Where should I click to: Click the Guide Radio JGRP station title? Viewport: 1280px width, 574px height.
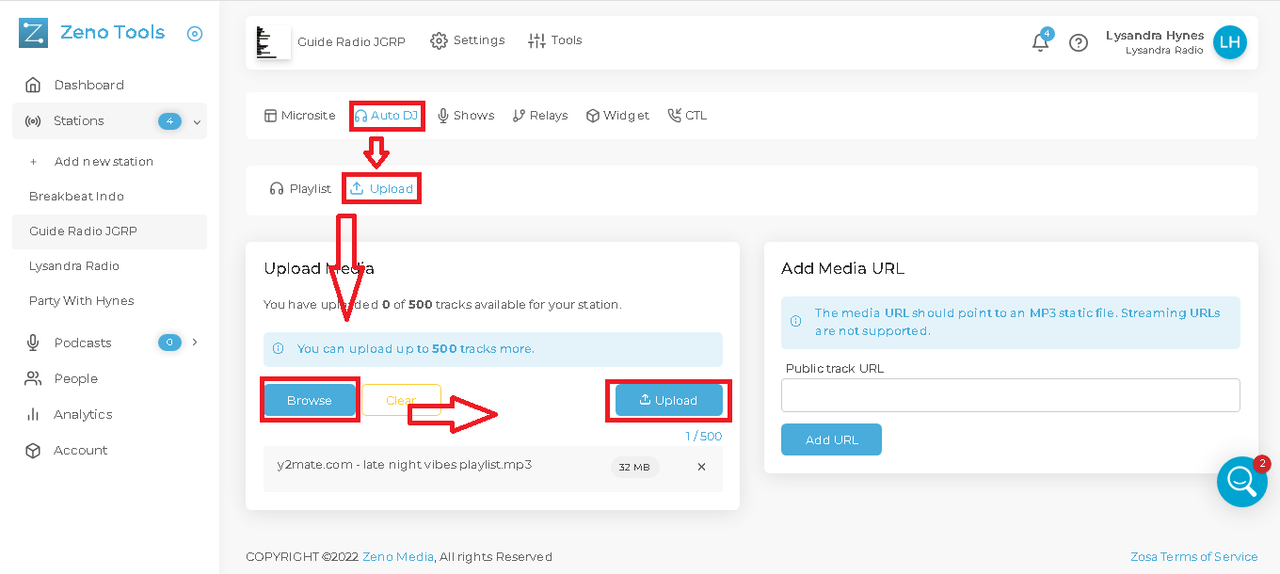coord(351,42)
